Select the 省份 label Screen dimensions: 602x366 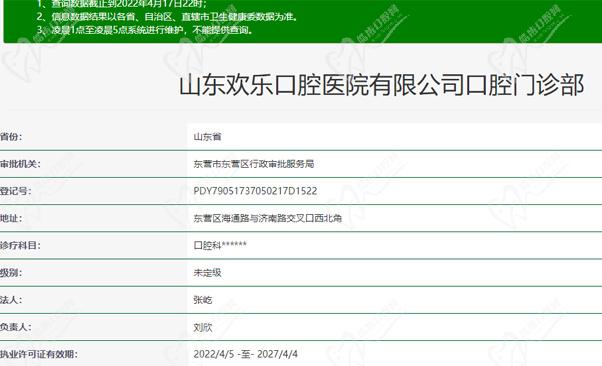(11, 137)
